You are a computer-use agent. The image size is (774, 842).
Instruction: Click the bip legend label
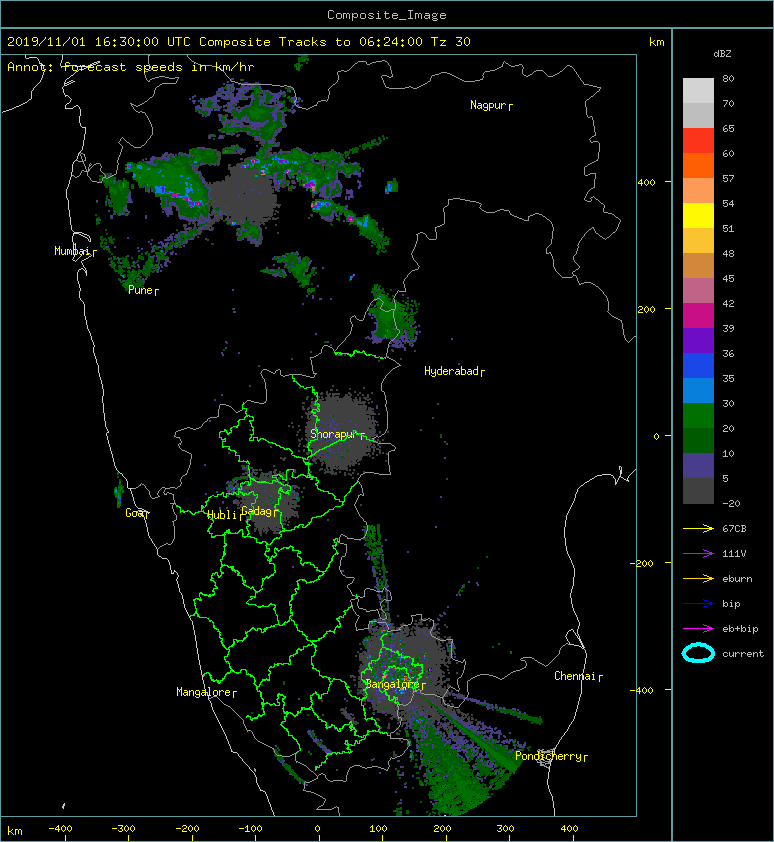(731, 604)
